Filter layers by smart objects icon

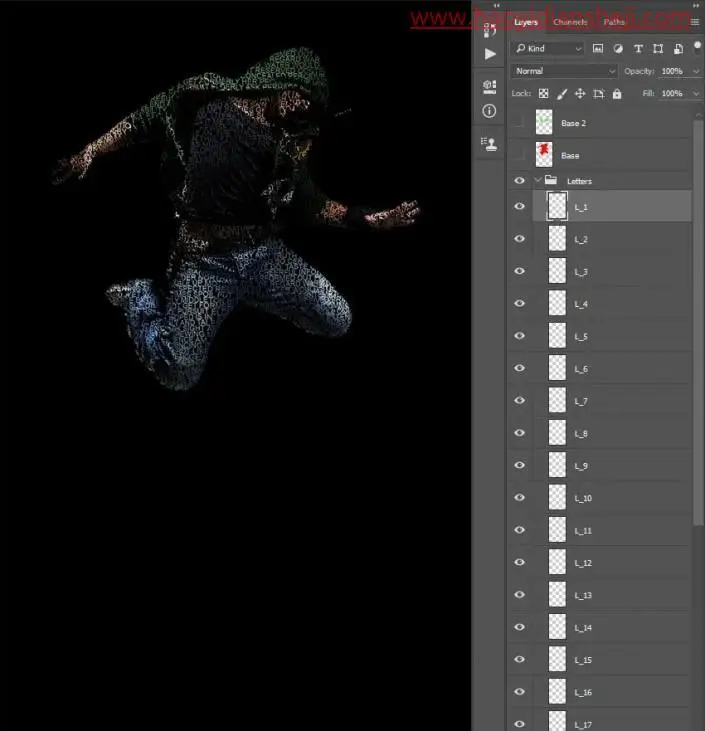(x=678, y=48)
